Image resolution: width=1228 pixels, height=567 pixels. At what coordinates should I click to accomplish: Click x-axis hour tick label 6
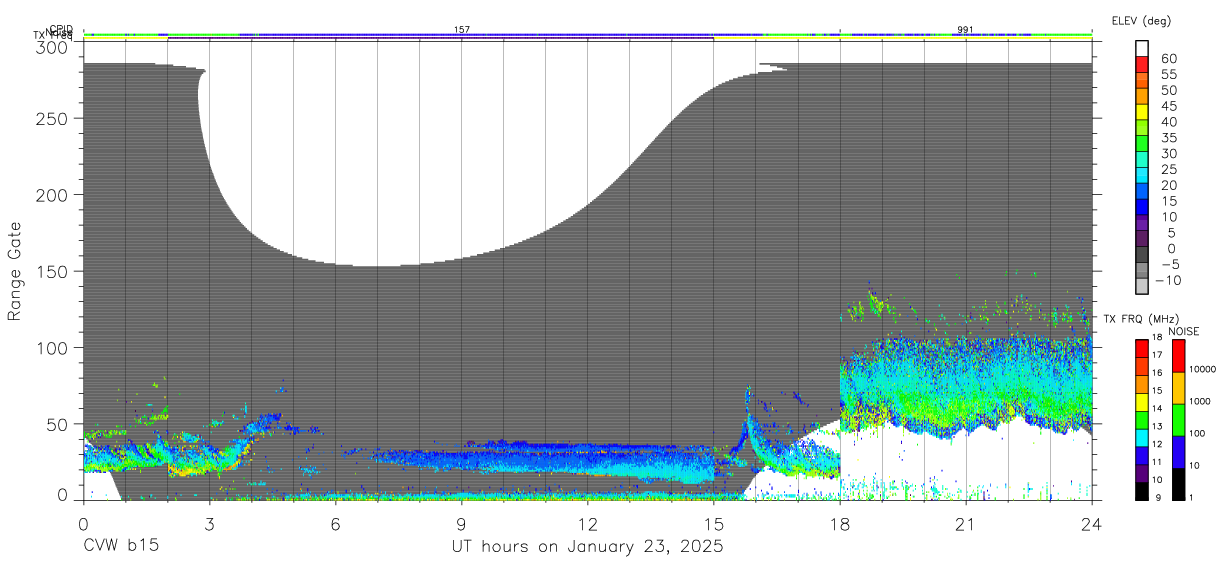335,524
